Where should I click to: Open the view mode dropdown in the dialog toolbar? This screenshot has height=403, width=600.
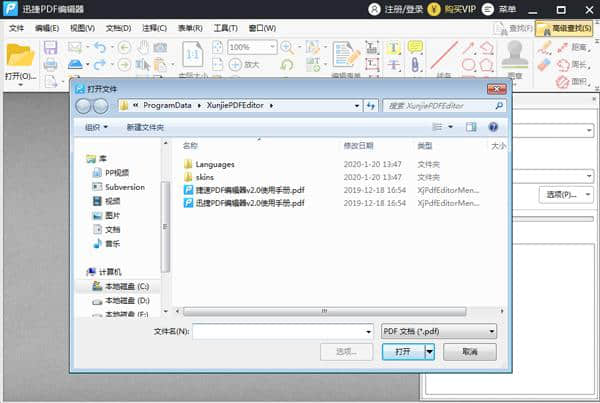click(451, 127)
